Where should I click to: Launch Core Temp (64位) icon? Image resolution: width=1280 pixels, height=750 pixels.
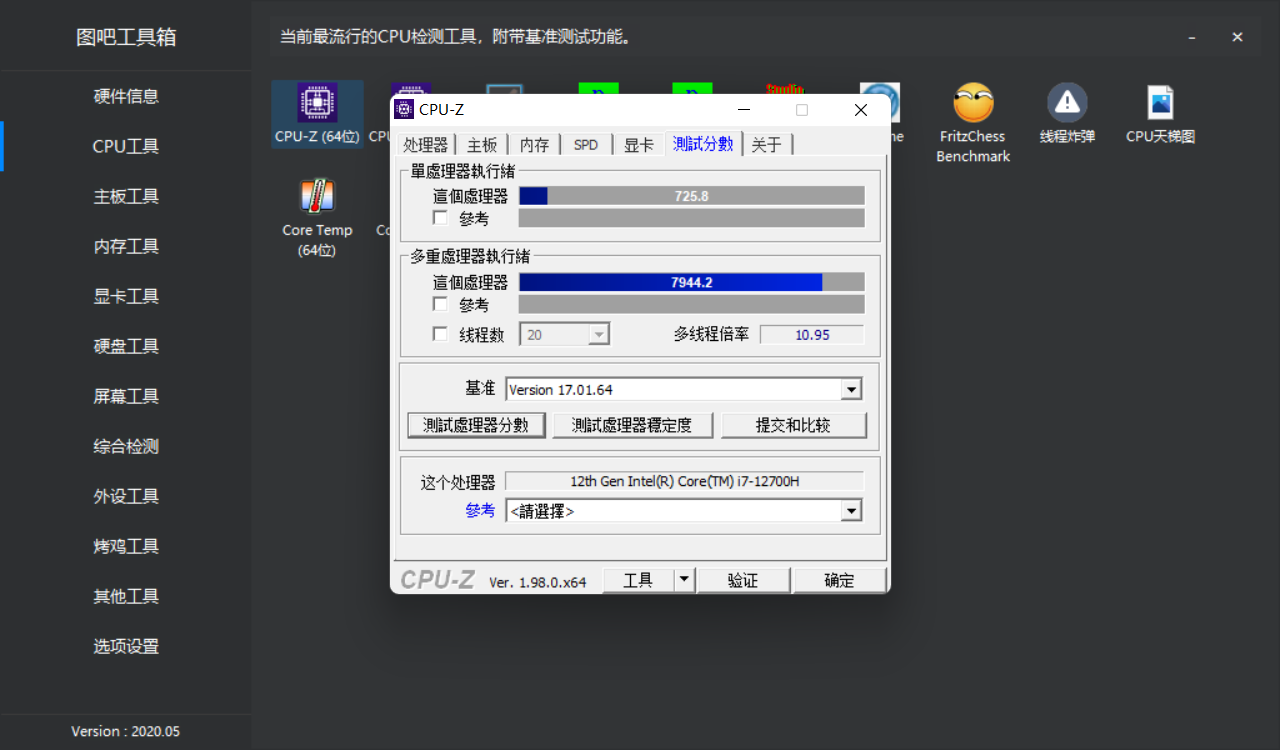click(317, 218)
